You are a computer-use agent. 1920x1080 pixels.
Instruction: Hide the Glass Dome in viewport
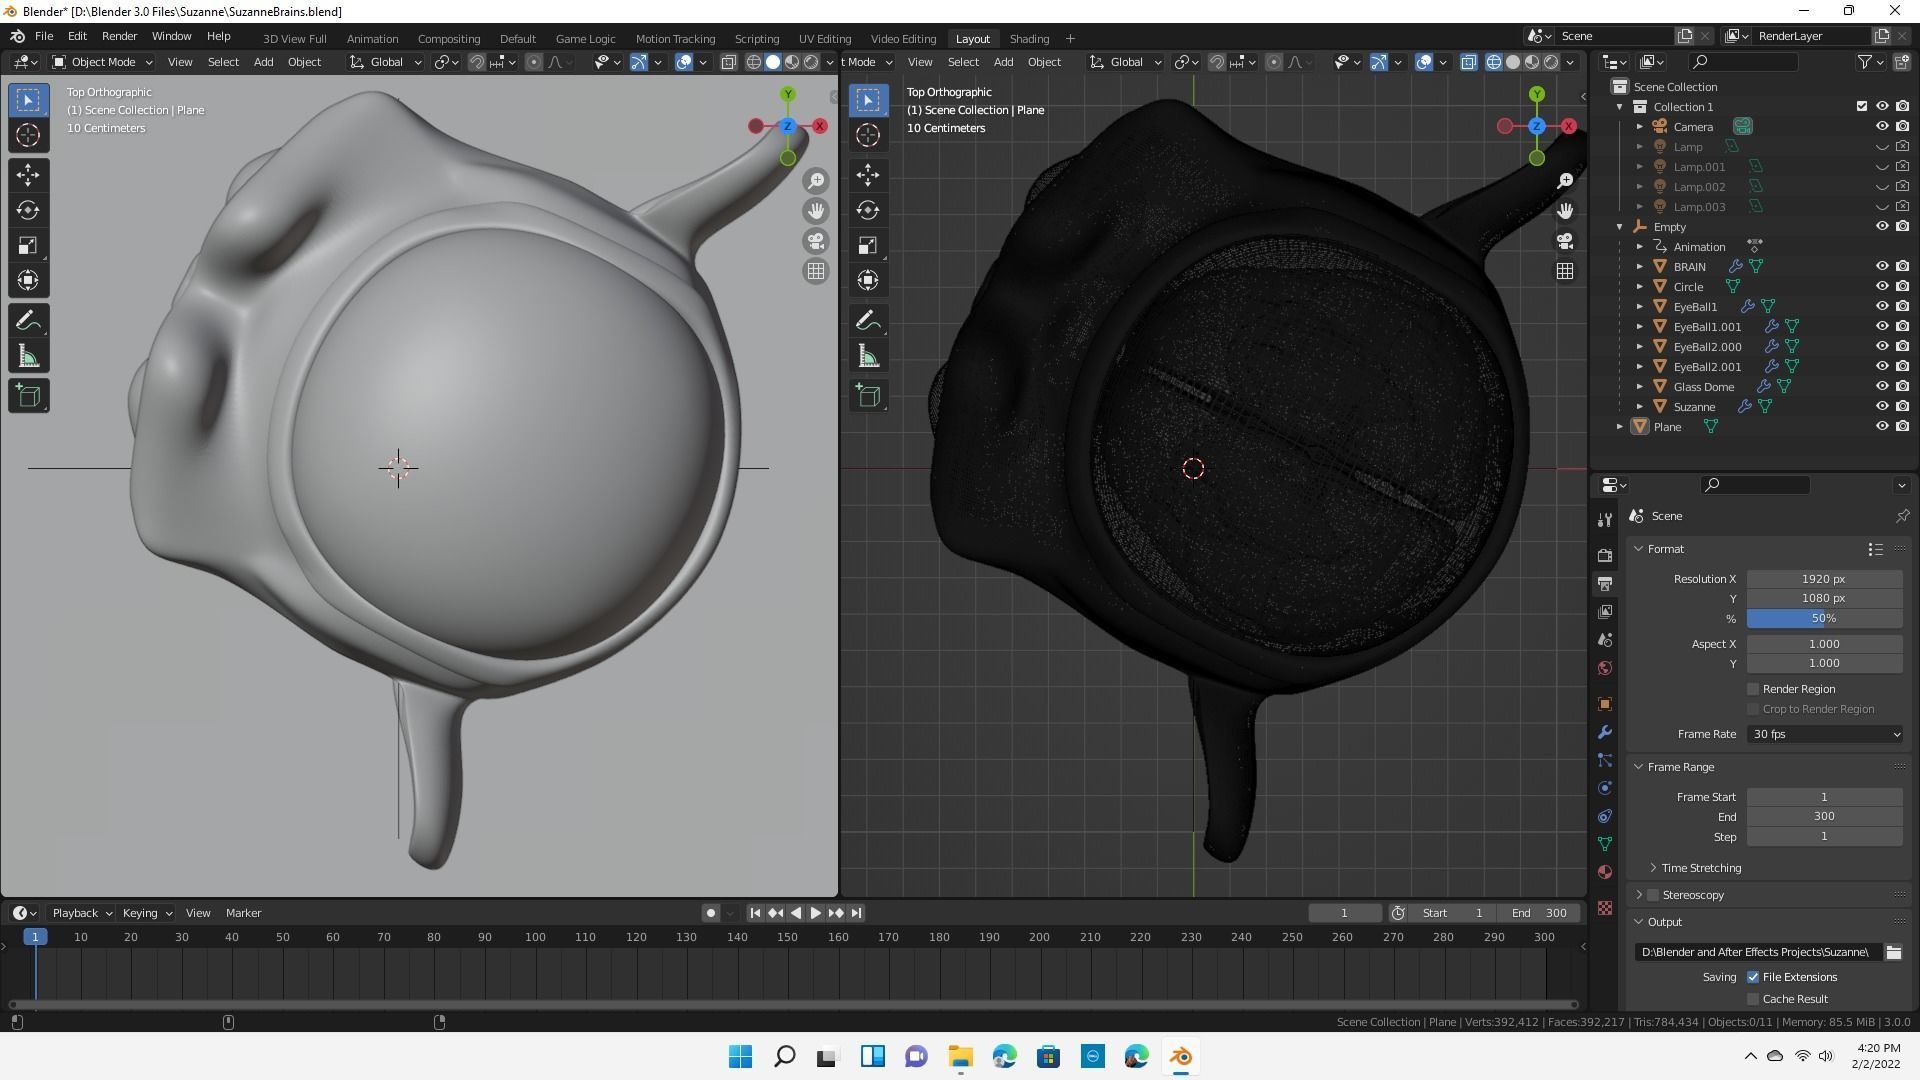[1881, 387]
